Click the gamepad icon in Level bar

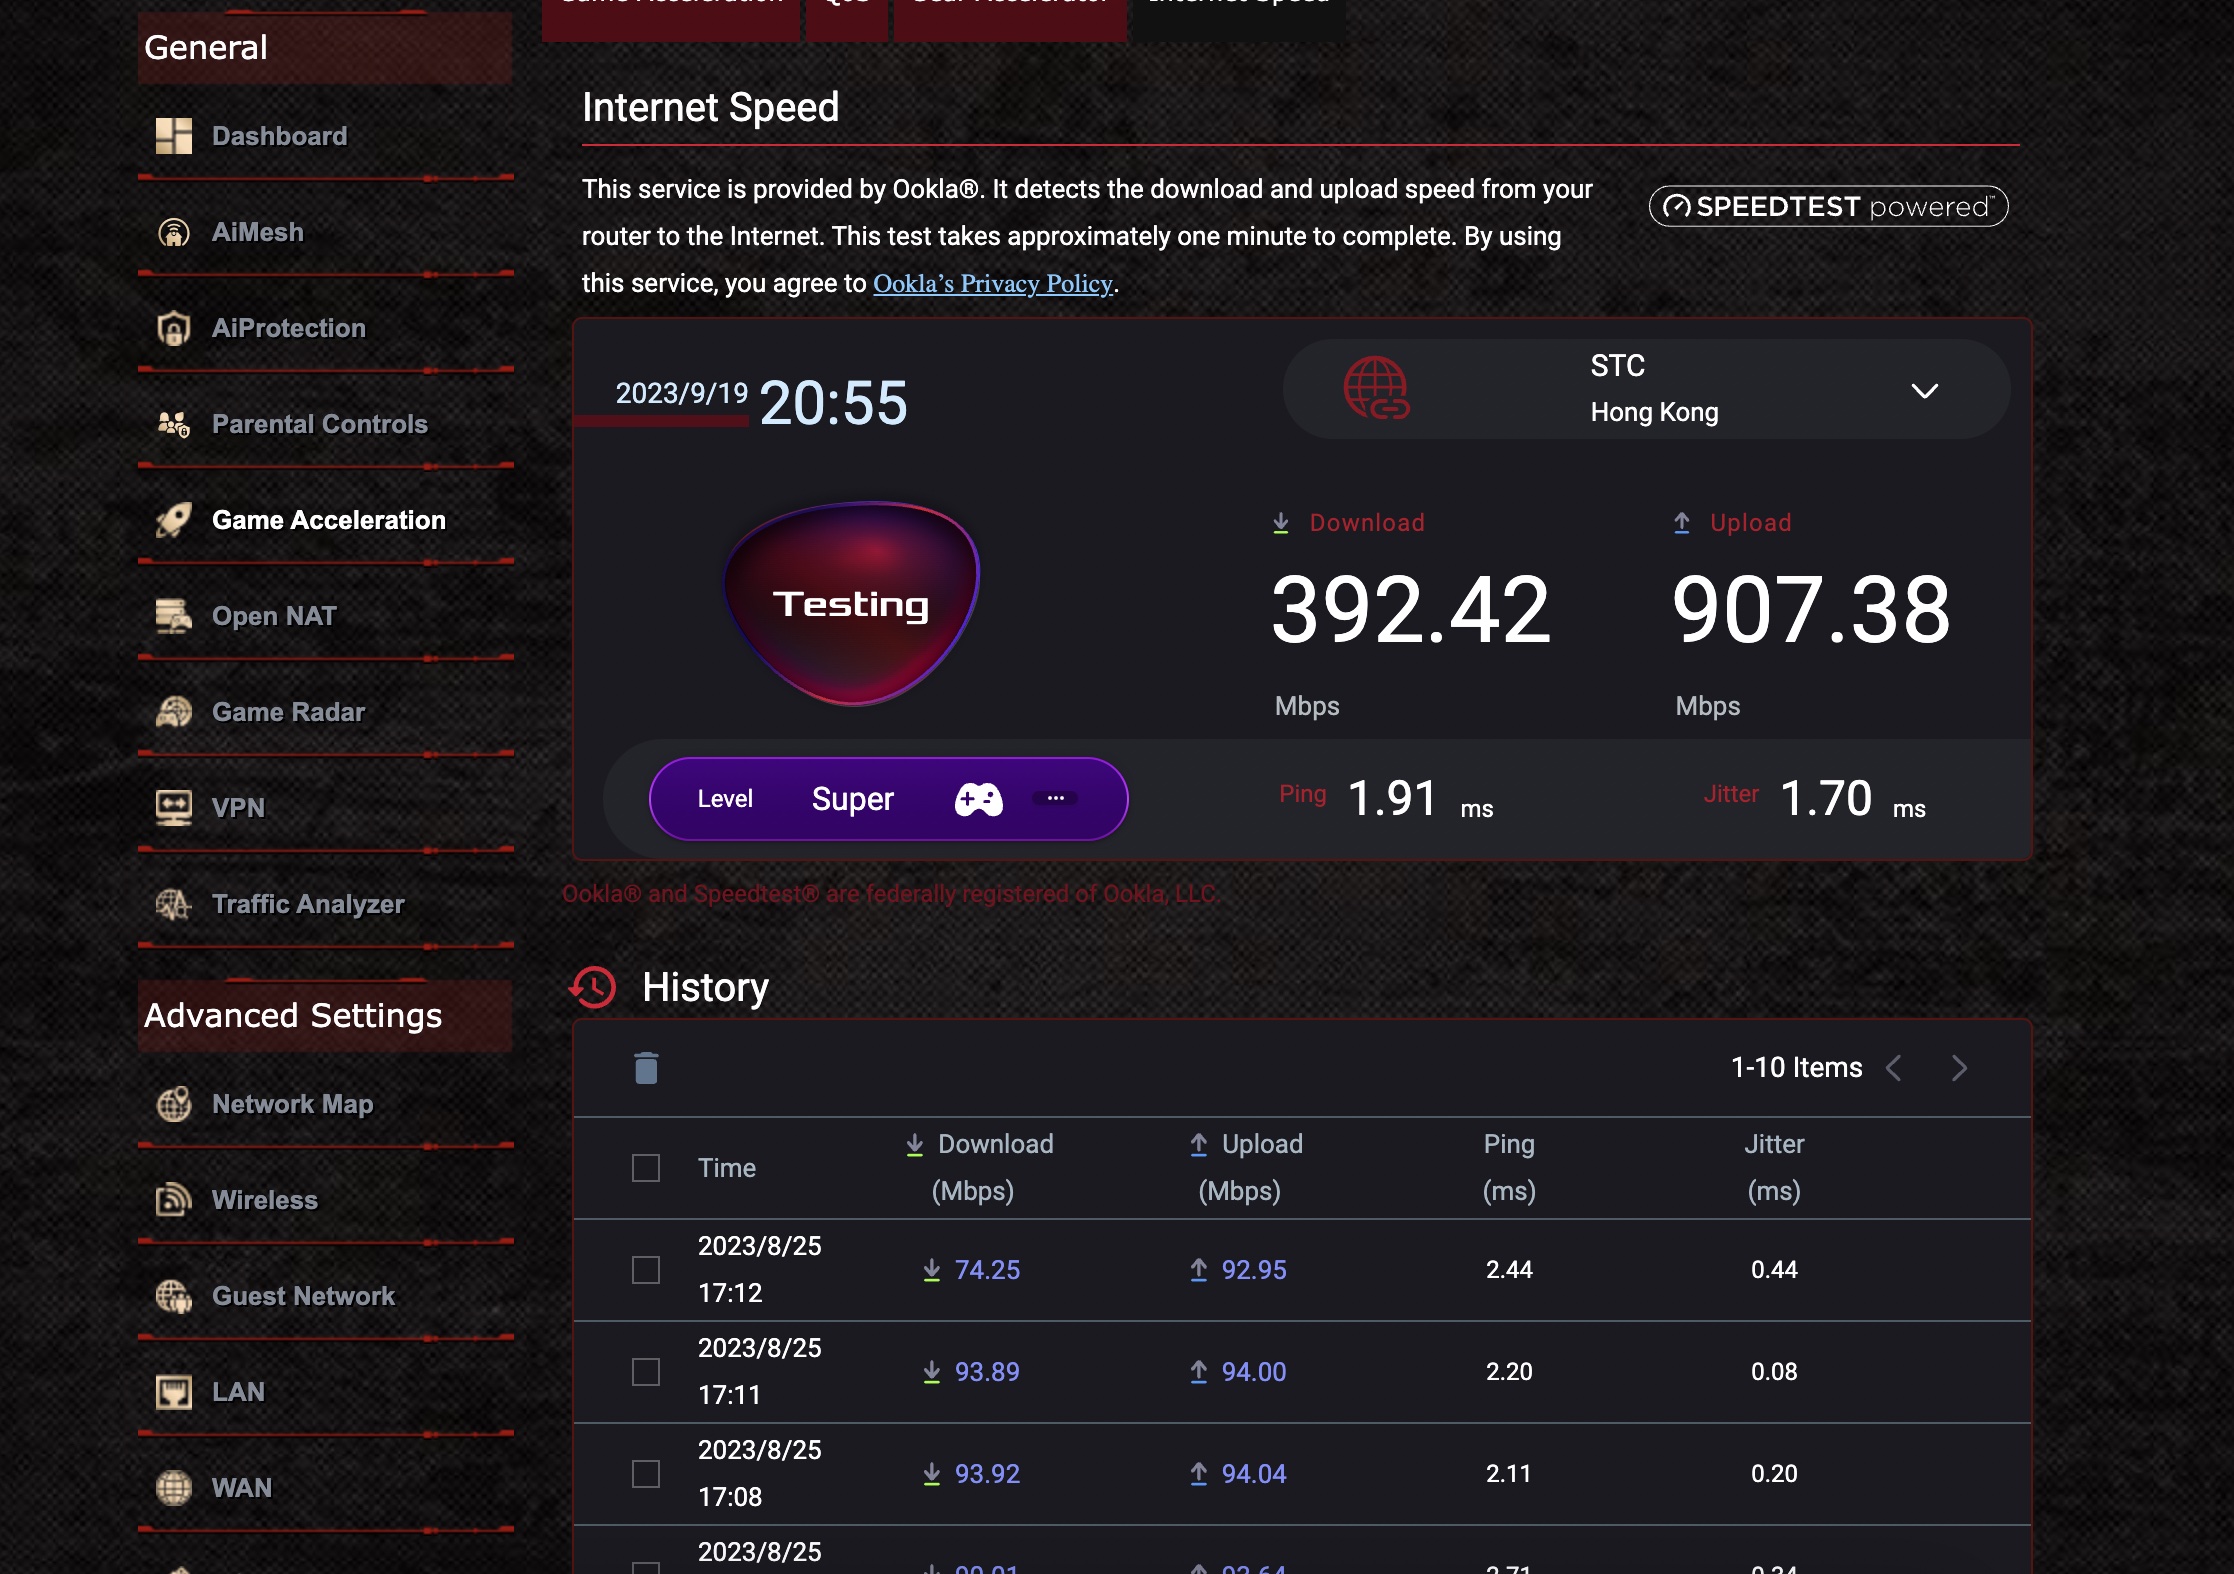click(978, 799)
